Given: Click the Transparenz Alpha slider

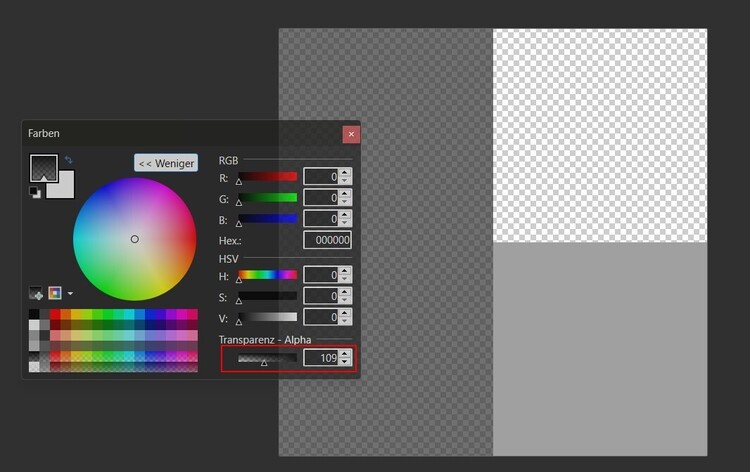Looking at the screenshot, I should click(x=267, y=358).
